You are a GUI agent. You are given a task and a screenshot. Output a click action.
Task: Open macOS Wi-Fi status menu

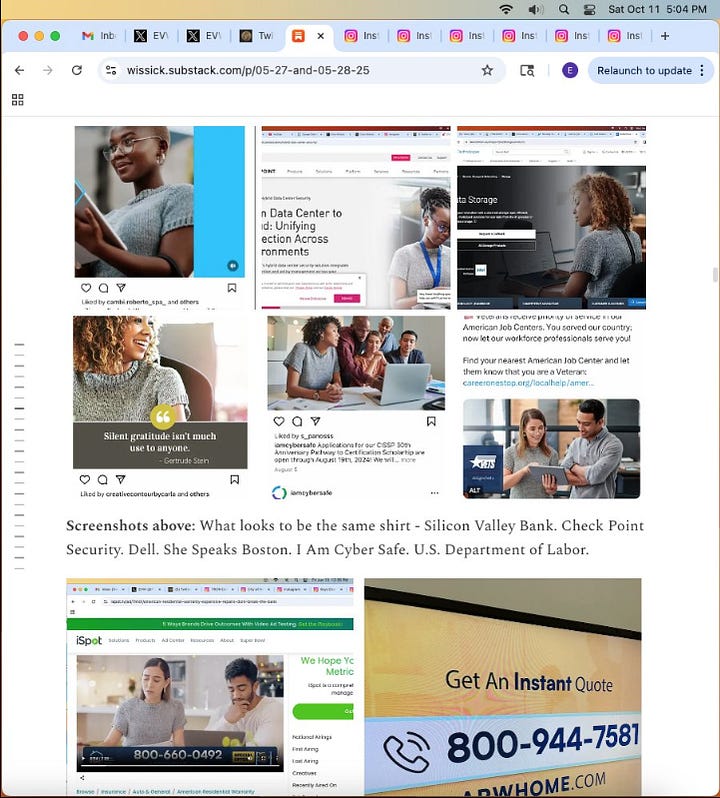(x=506, y=9)
